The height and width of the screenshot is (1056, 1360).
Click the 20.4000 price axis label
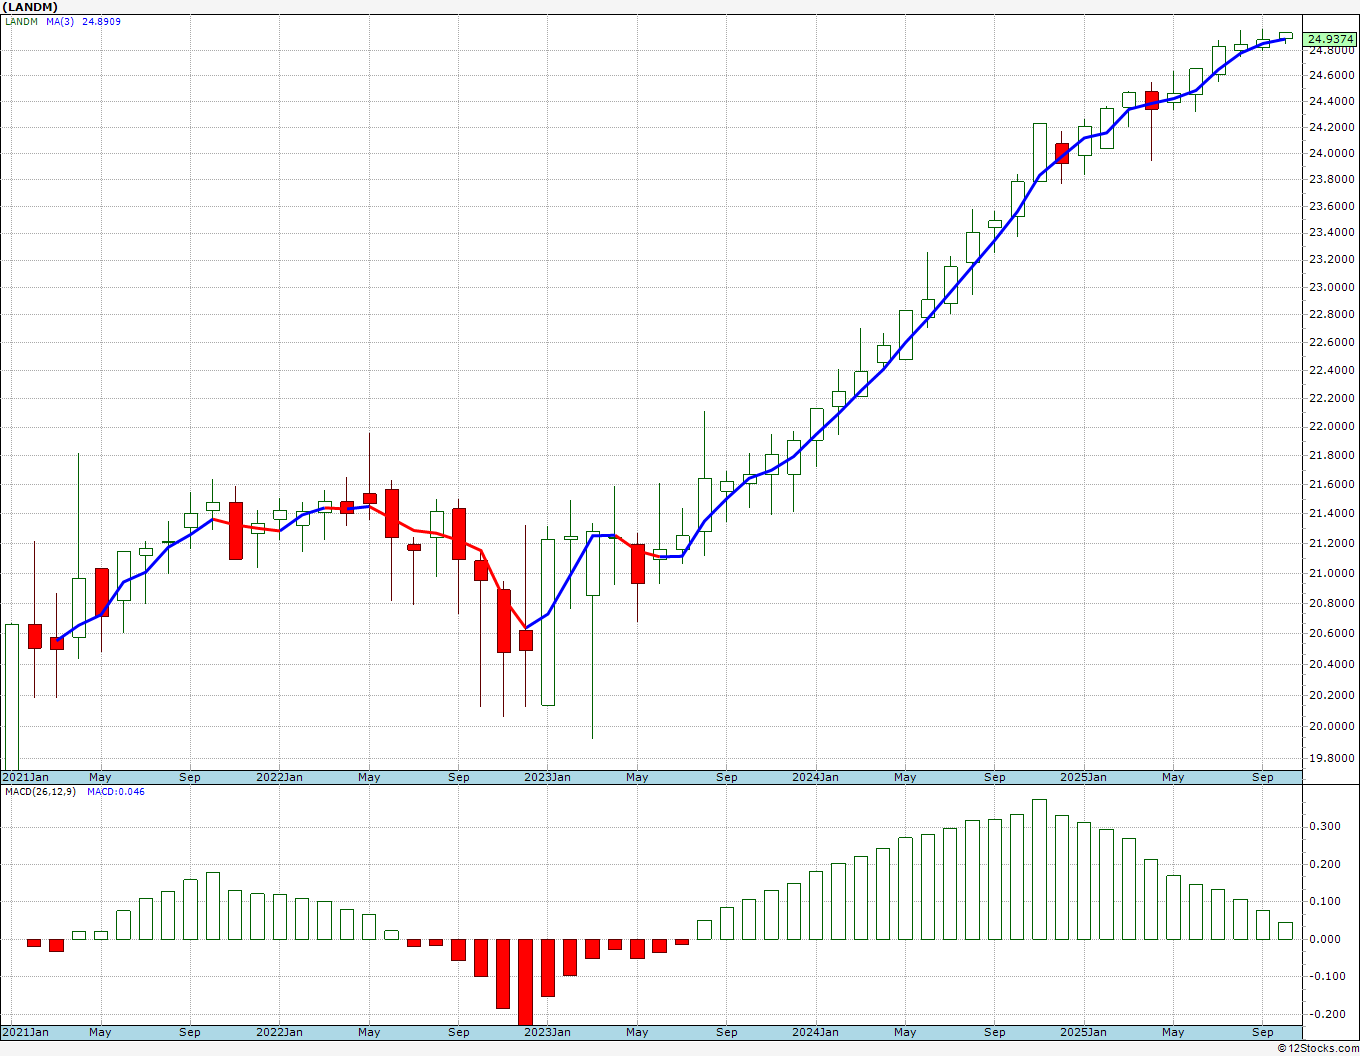[x=1331, y=664]
